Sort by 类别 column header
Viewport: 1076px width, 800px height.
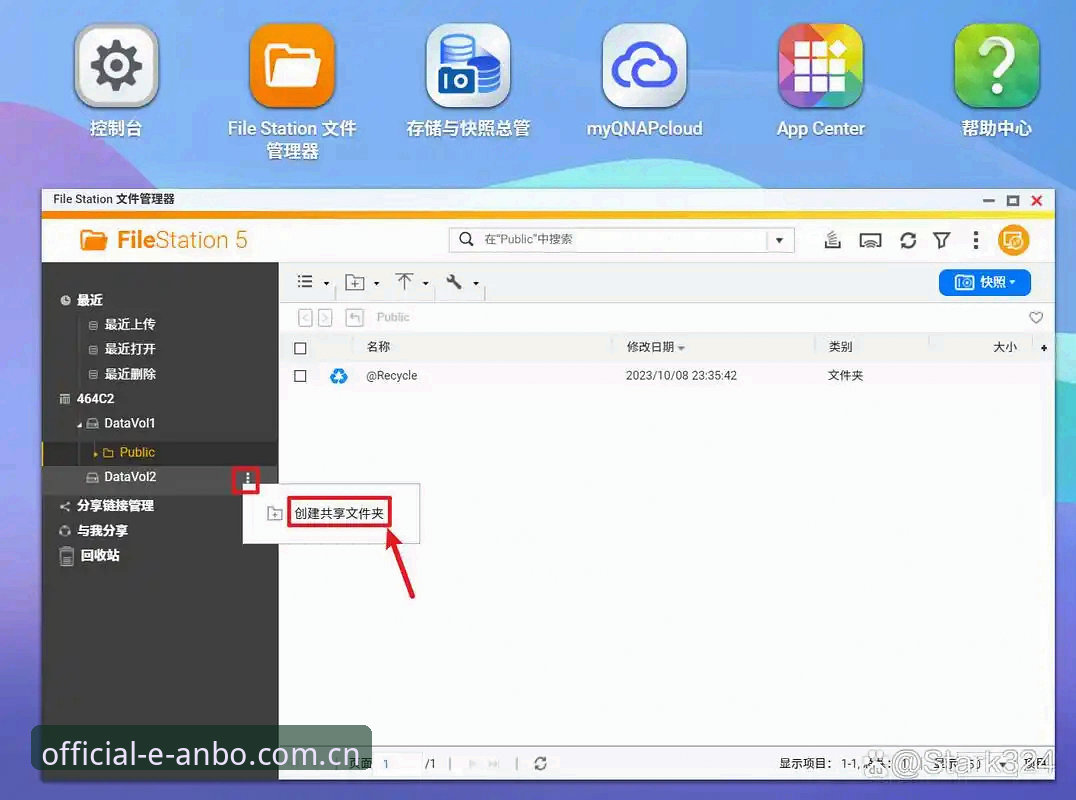click(x=841, y=347)
